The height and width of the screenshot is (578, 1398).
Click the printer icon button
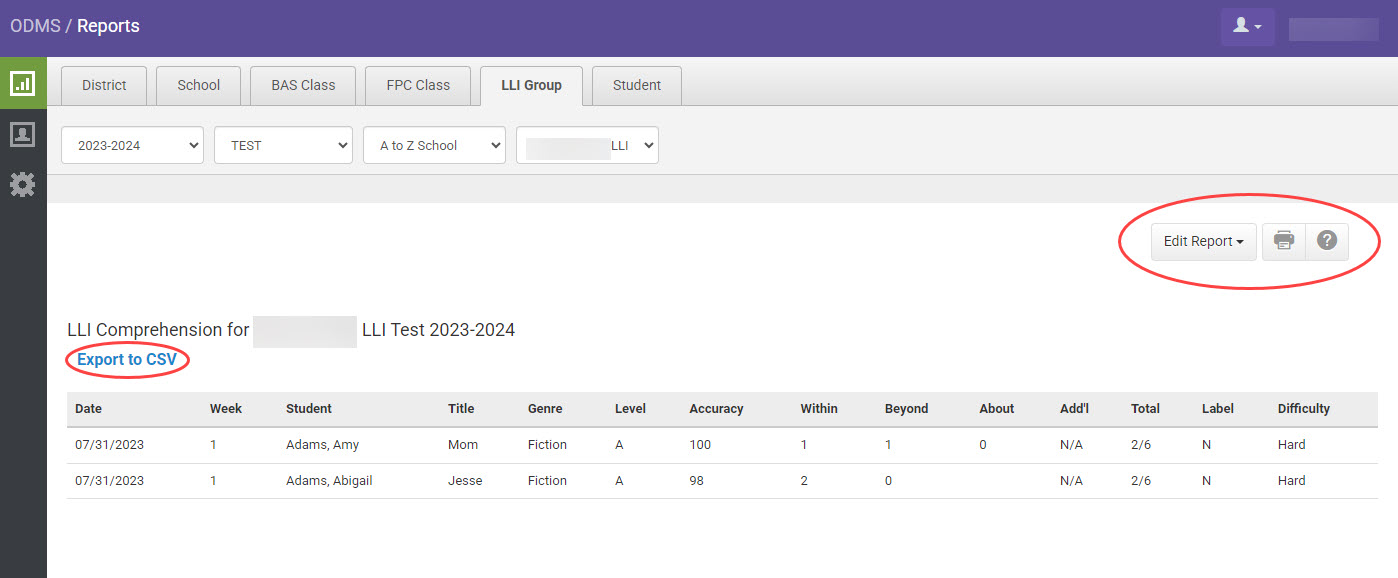[1284, 241]
